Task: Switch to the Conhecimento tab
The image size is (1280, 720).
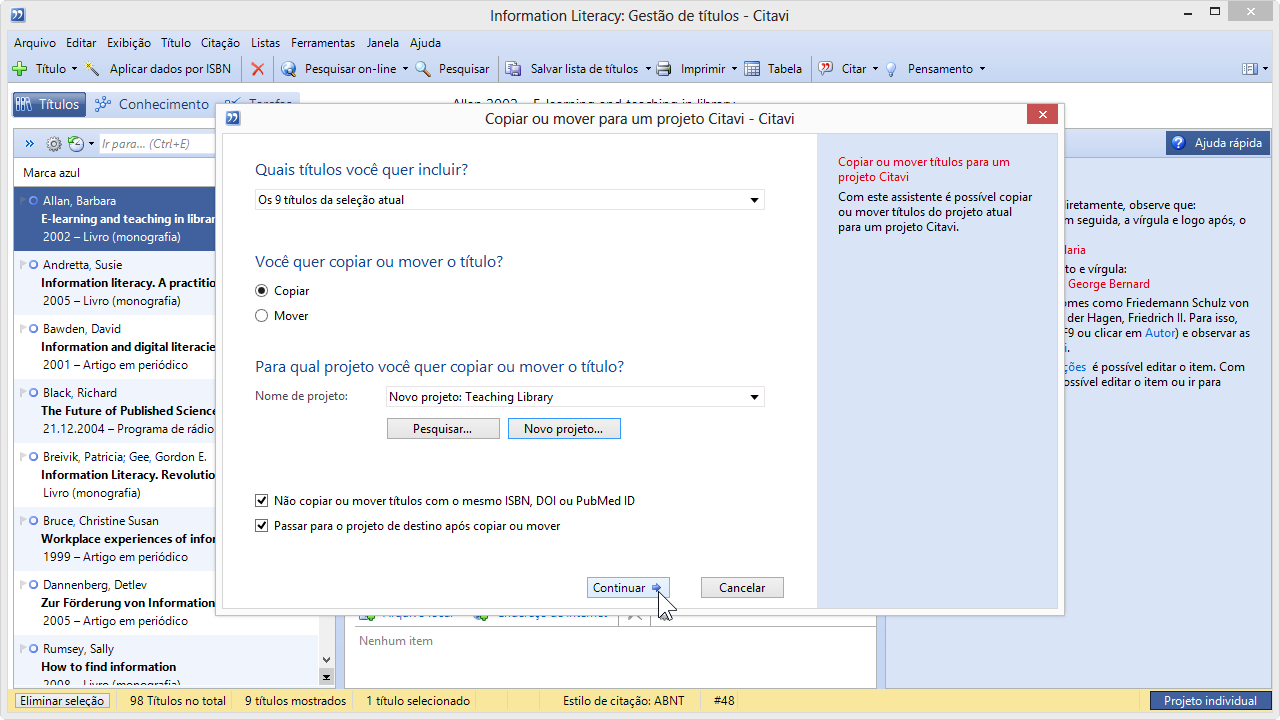Action: tap(151, 104)
